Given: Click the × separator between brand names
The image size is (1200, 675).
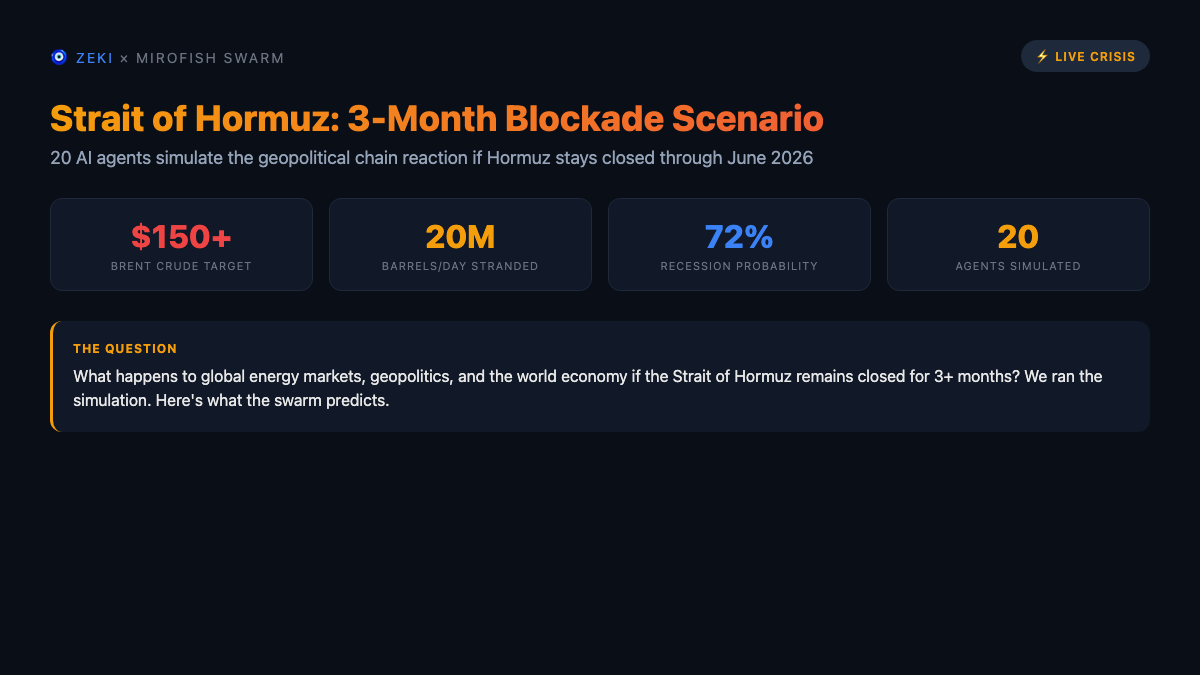Looking at the screenshot, I should 124,58.
